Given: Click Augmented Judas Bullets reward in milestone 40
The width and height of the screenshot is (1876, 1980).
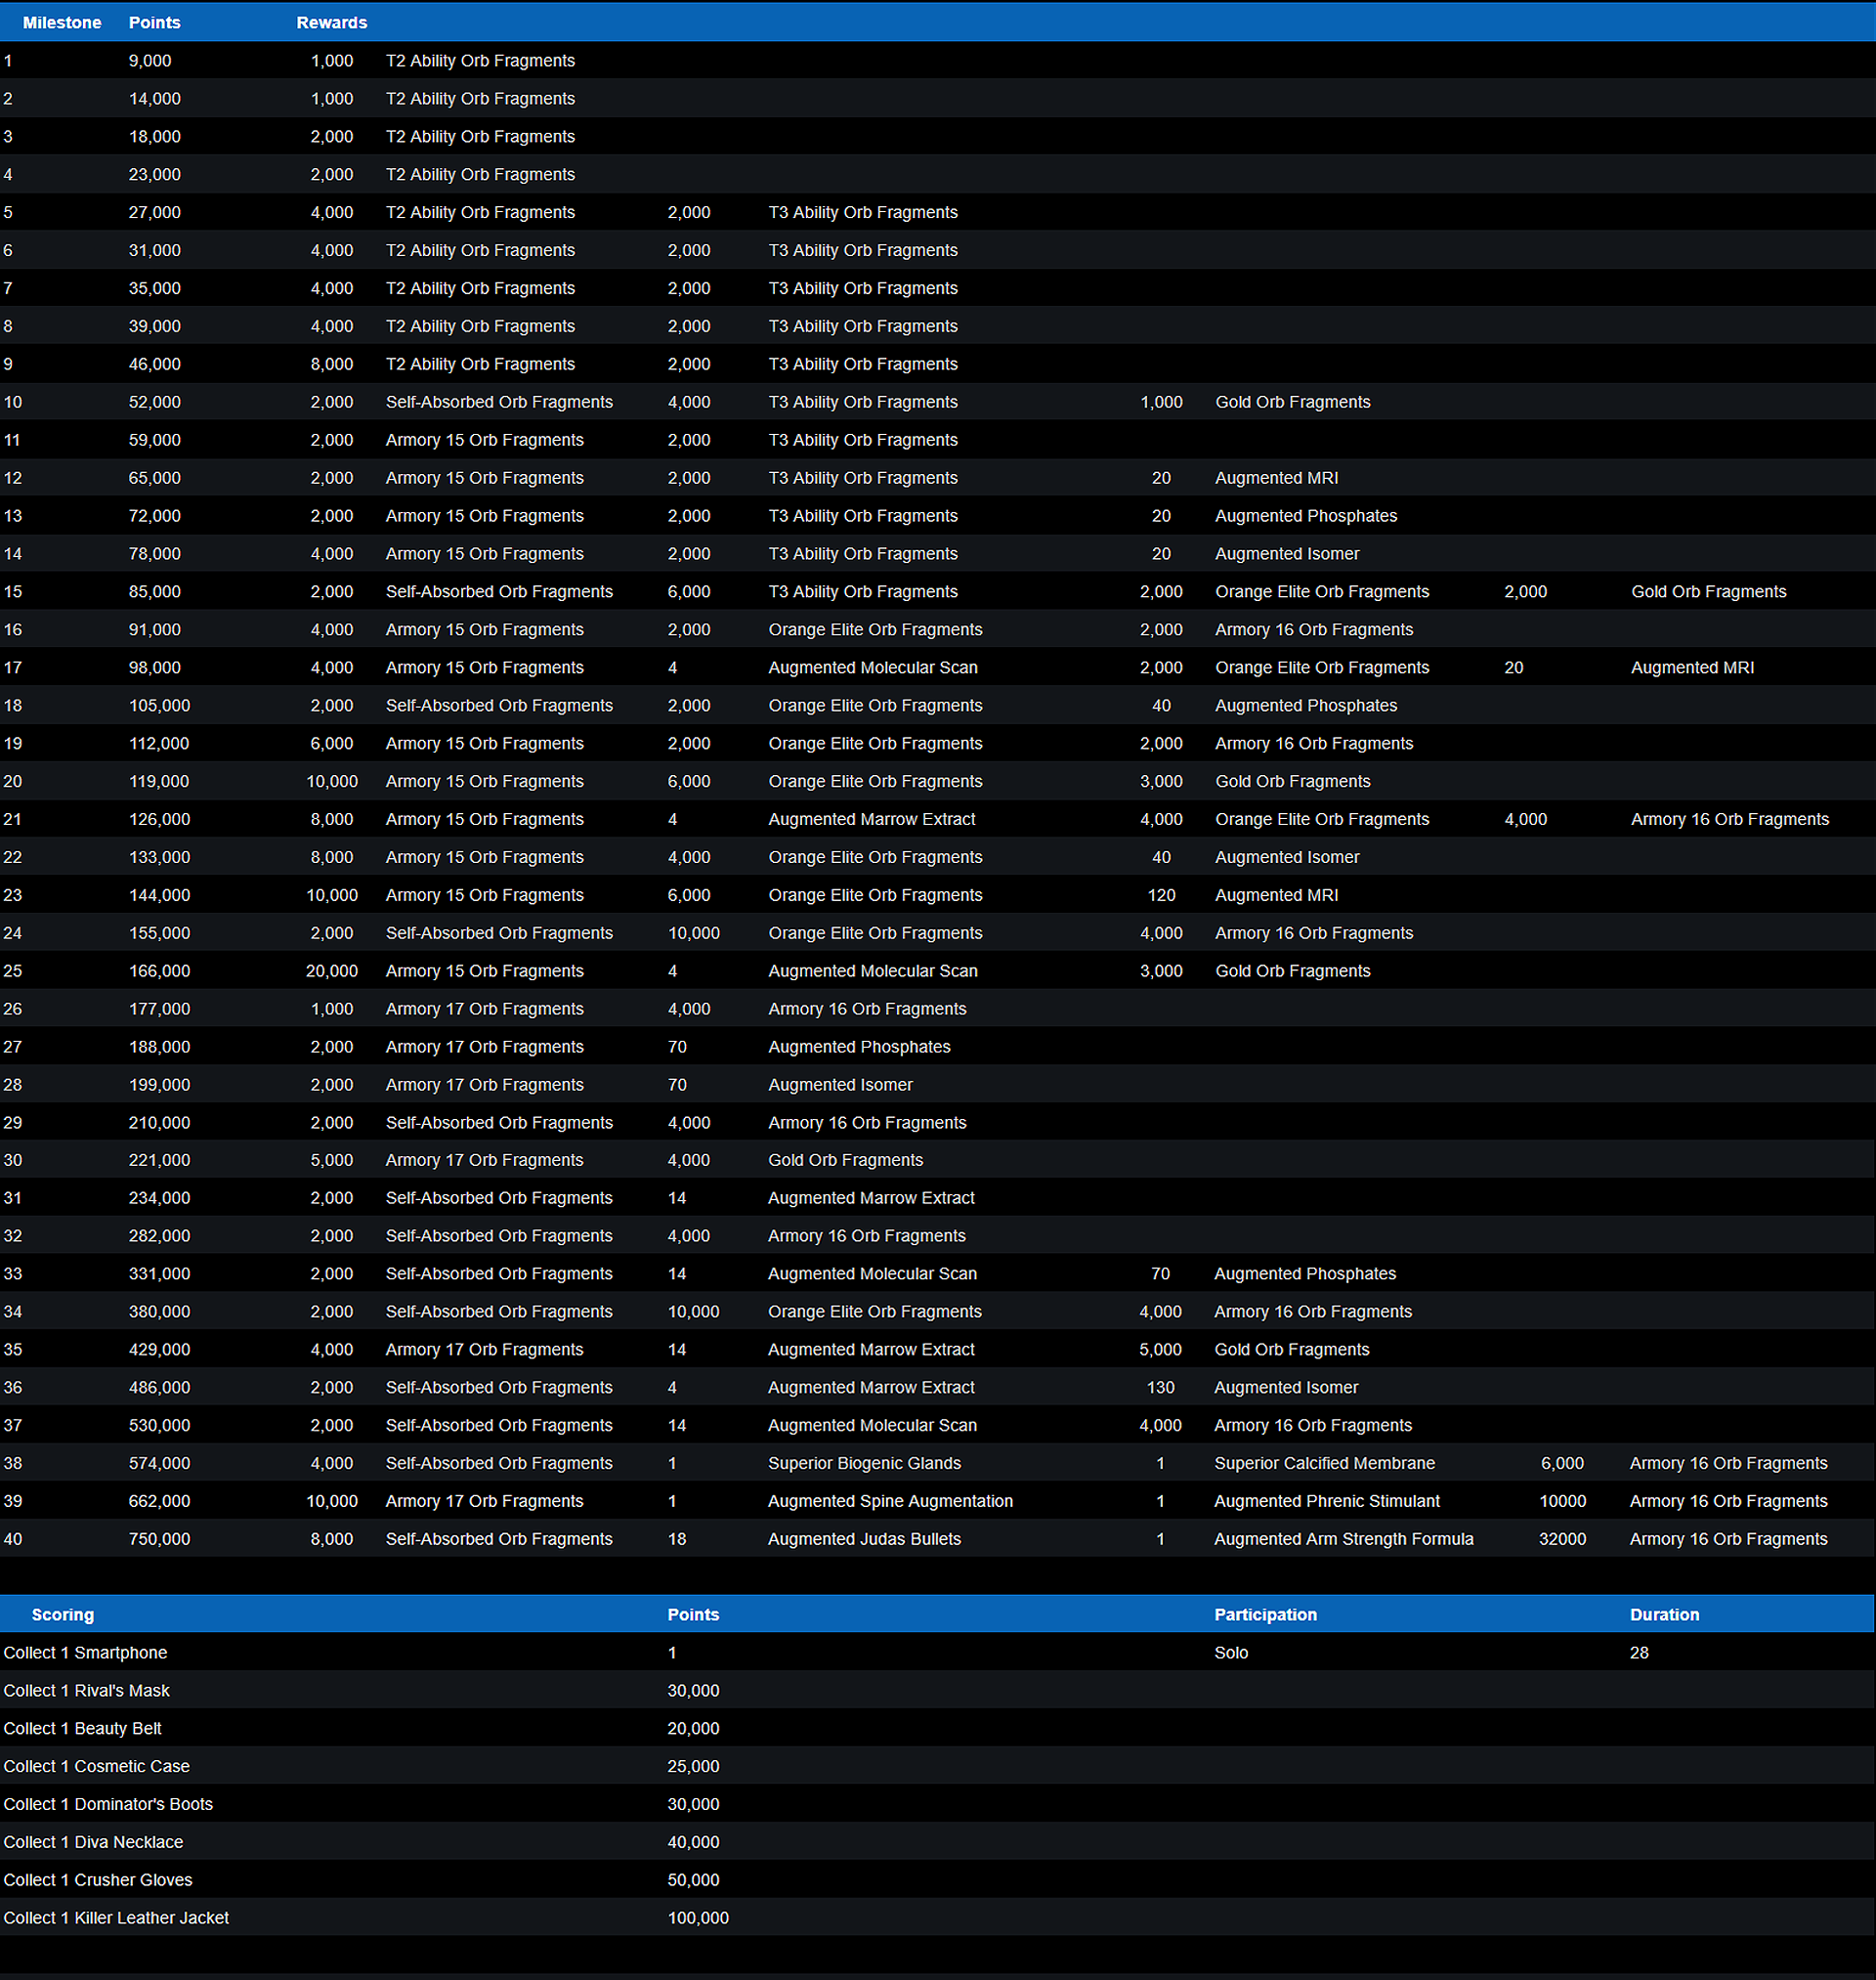Looking at the screenshot, I should pos(863,1538).
